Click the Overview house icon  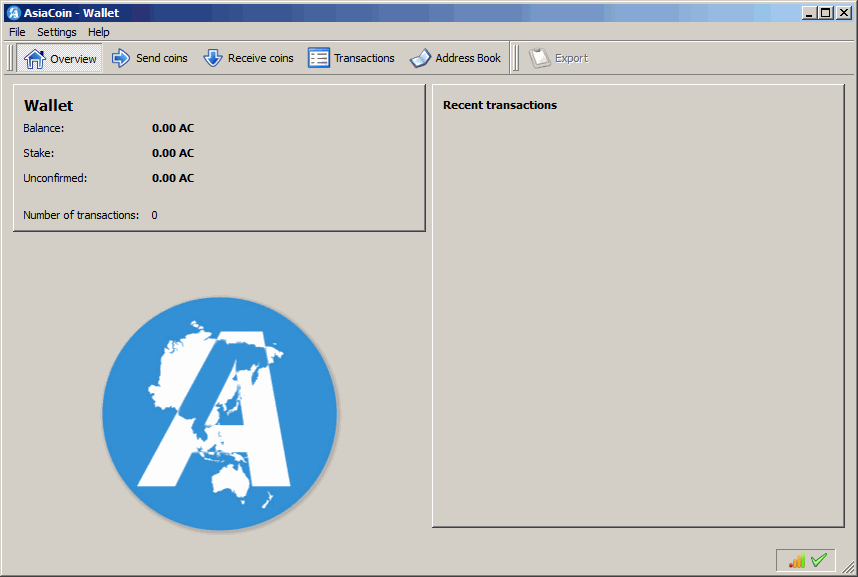point(34,59)
